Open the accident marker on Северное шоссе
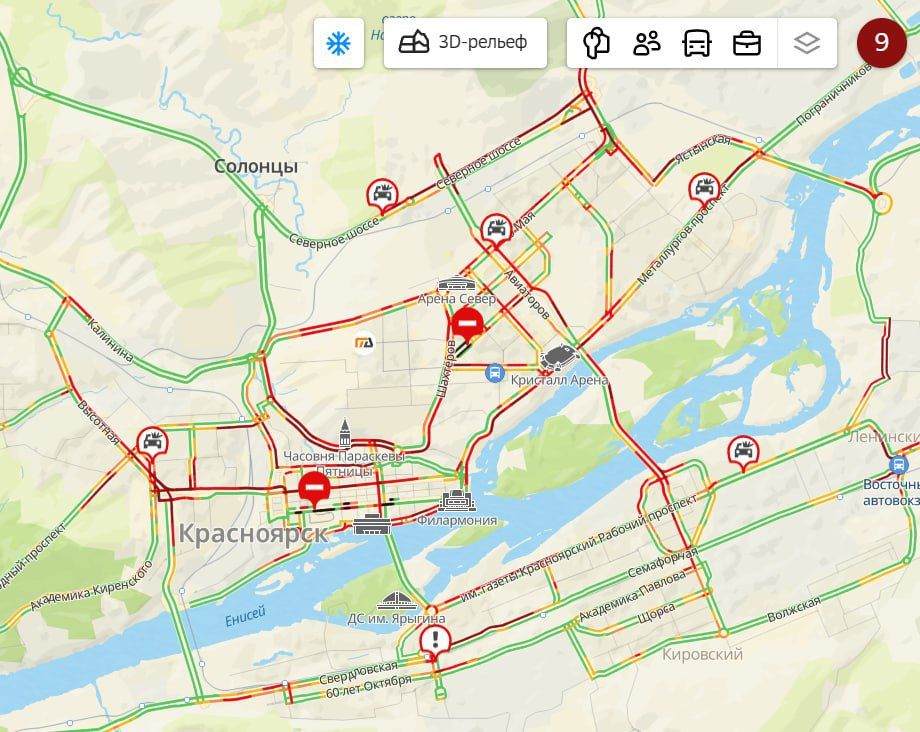The width and height of the screenshot is (920, 732). (383, 196)
